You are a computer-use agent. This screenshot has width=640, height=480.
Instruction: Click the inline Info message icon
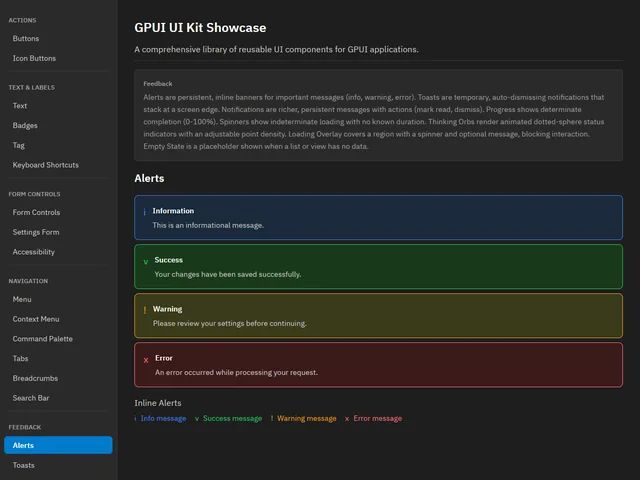(135, 418)
